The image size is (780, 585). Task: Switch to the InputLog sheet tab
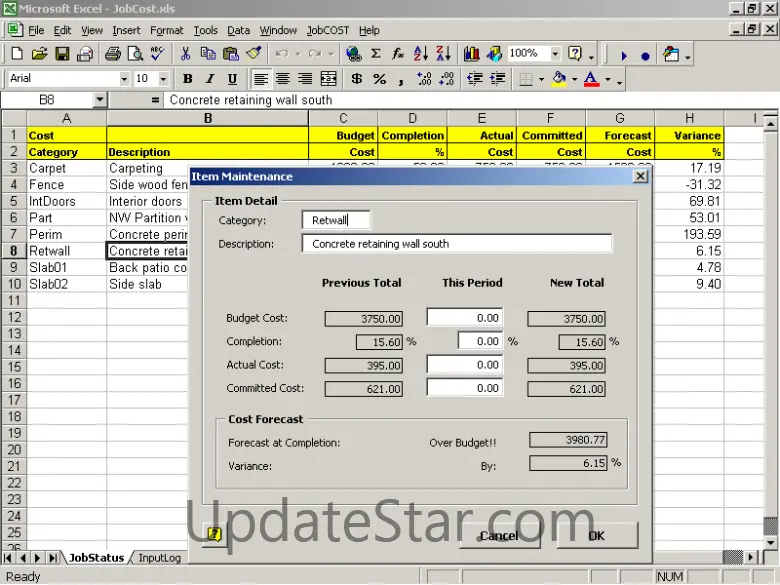[x=159, y=558]
